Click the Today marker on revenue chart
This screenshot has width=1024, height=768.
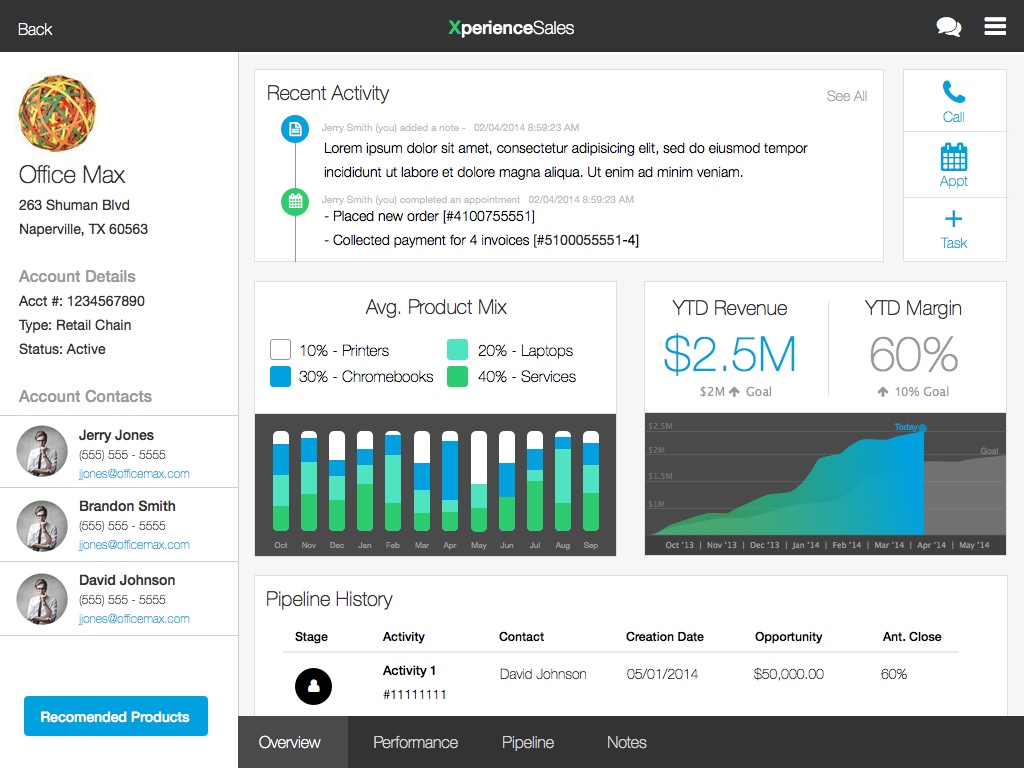(923, 428)
